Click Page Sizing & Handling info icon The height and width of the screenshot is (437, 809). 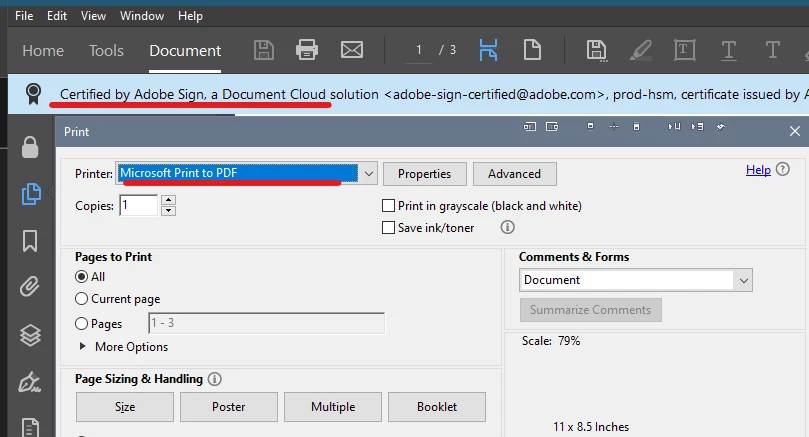click(215, 379)
